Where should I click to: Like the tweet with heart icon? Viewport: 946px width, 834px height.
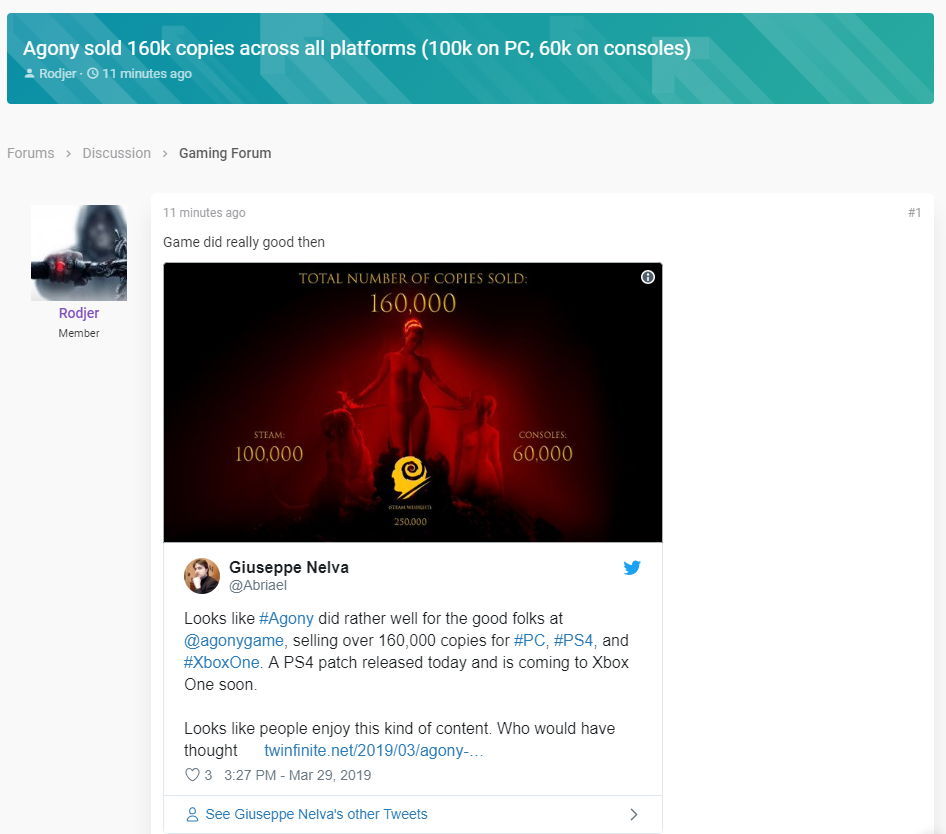[192, 775]
